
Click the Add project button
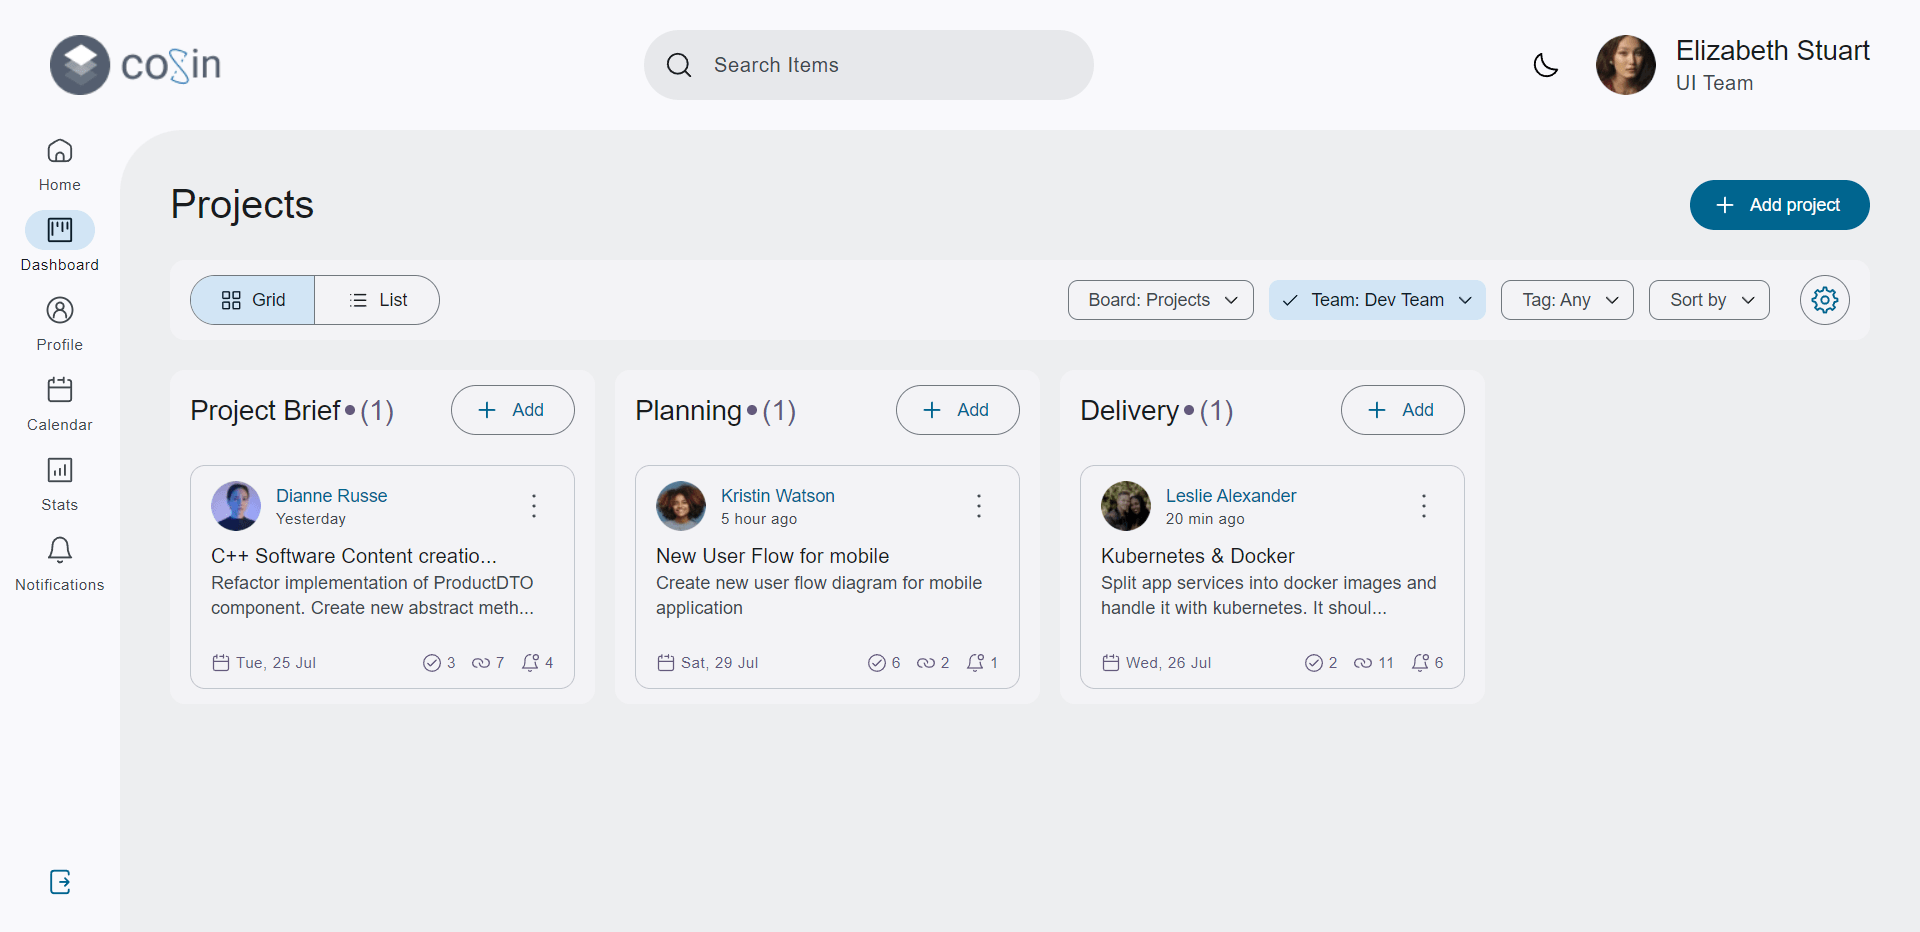(1779, 205)
